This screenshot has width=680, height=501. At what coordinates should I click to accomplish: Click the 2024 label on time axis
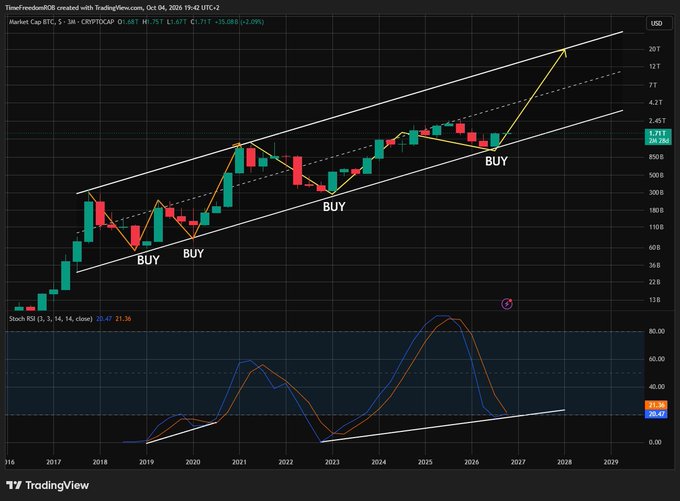coord(379,462)
